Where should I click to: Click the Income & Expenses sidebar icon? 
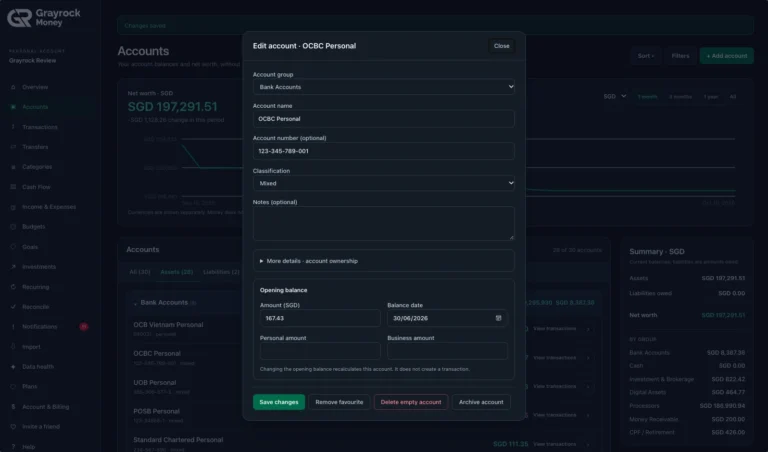pos(13,207)
